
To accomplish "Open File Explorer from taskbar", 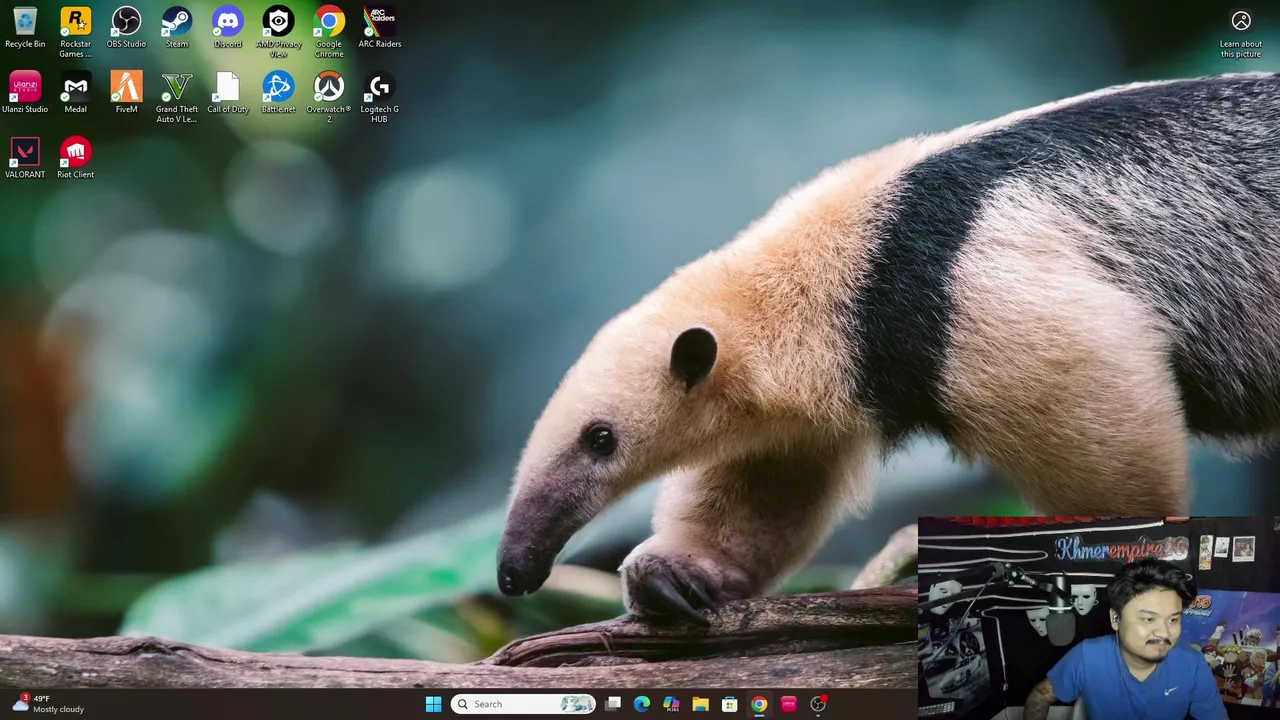I will (700, 704).
